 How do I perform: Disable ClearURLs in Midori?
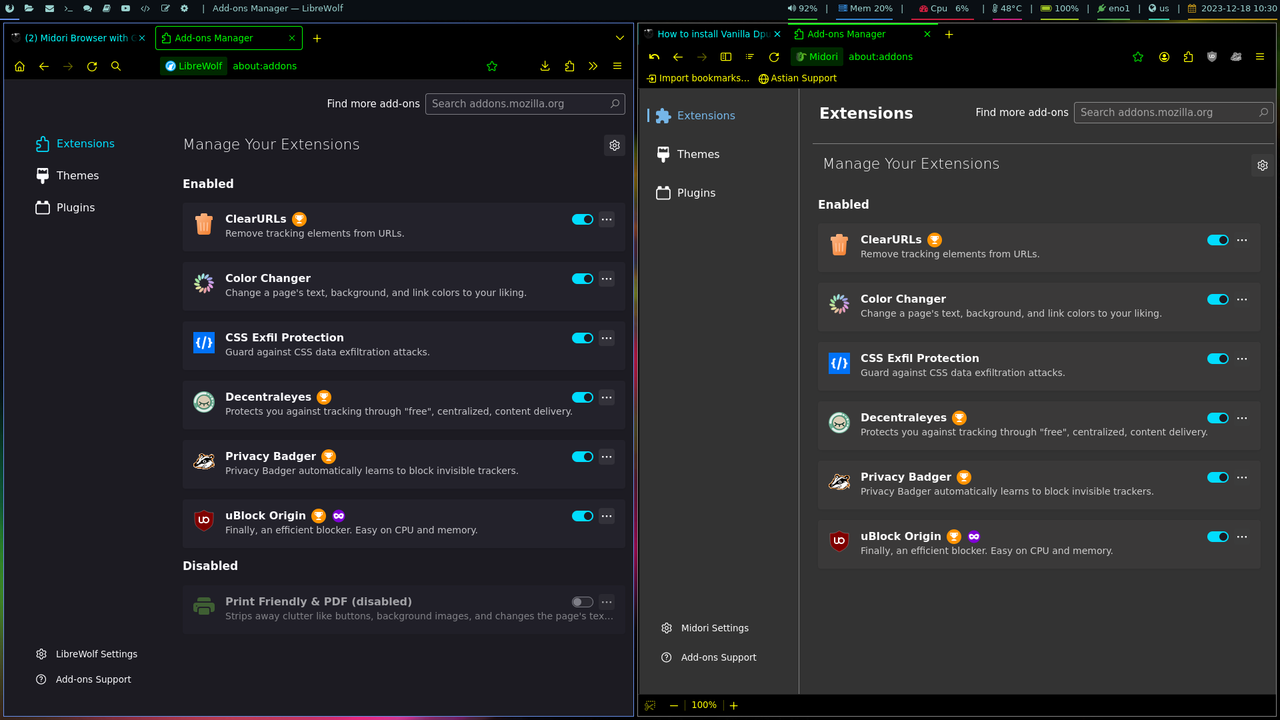pos(1217,240)
